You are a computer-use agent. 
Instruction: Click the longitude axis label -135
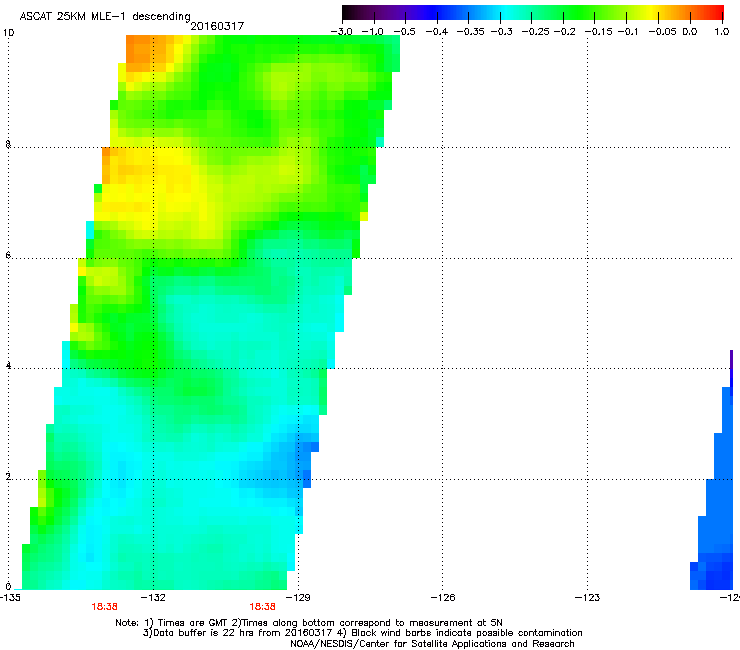pos(10,598)
